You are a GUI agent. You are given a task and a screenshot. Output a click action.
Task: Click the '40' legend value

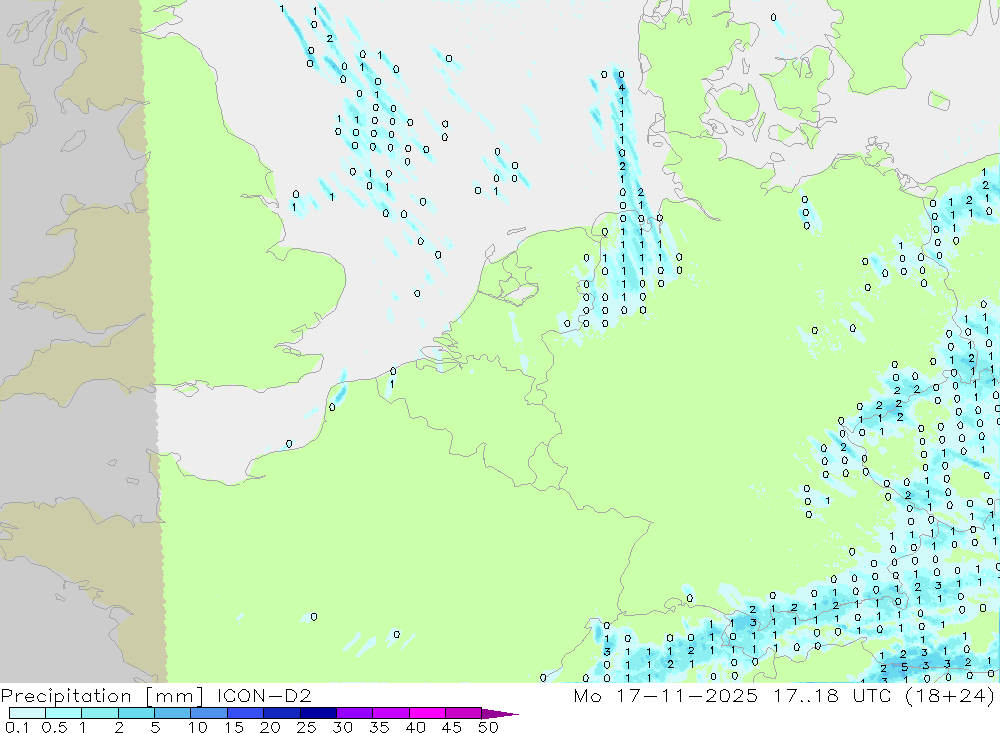(415, 727)
